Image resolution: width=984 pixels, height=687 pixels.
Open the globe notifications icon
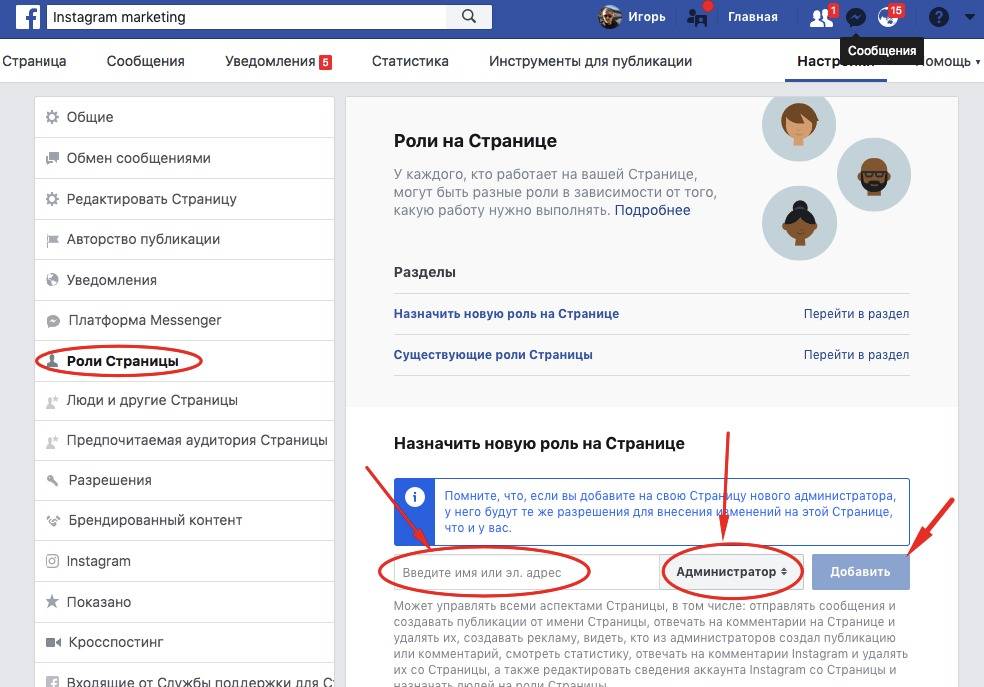[888, 18]
